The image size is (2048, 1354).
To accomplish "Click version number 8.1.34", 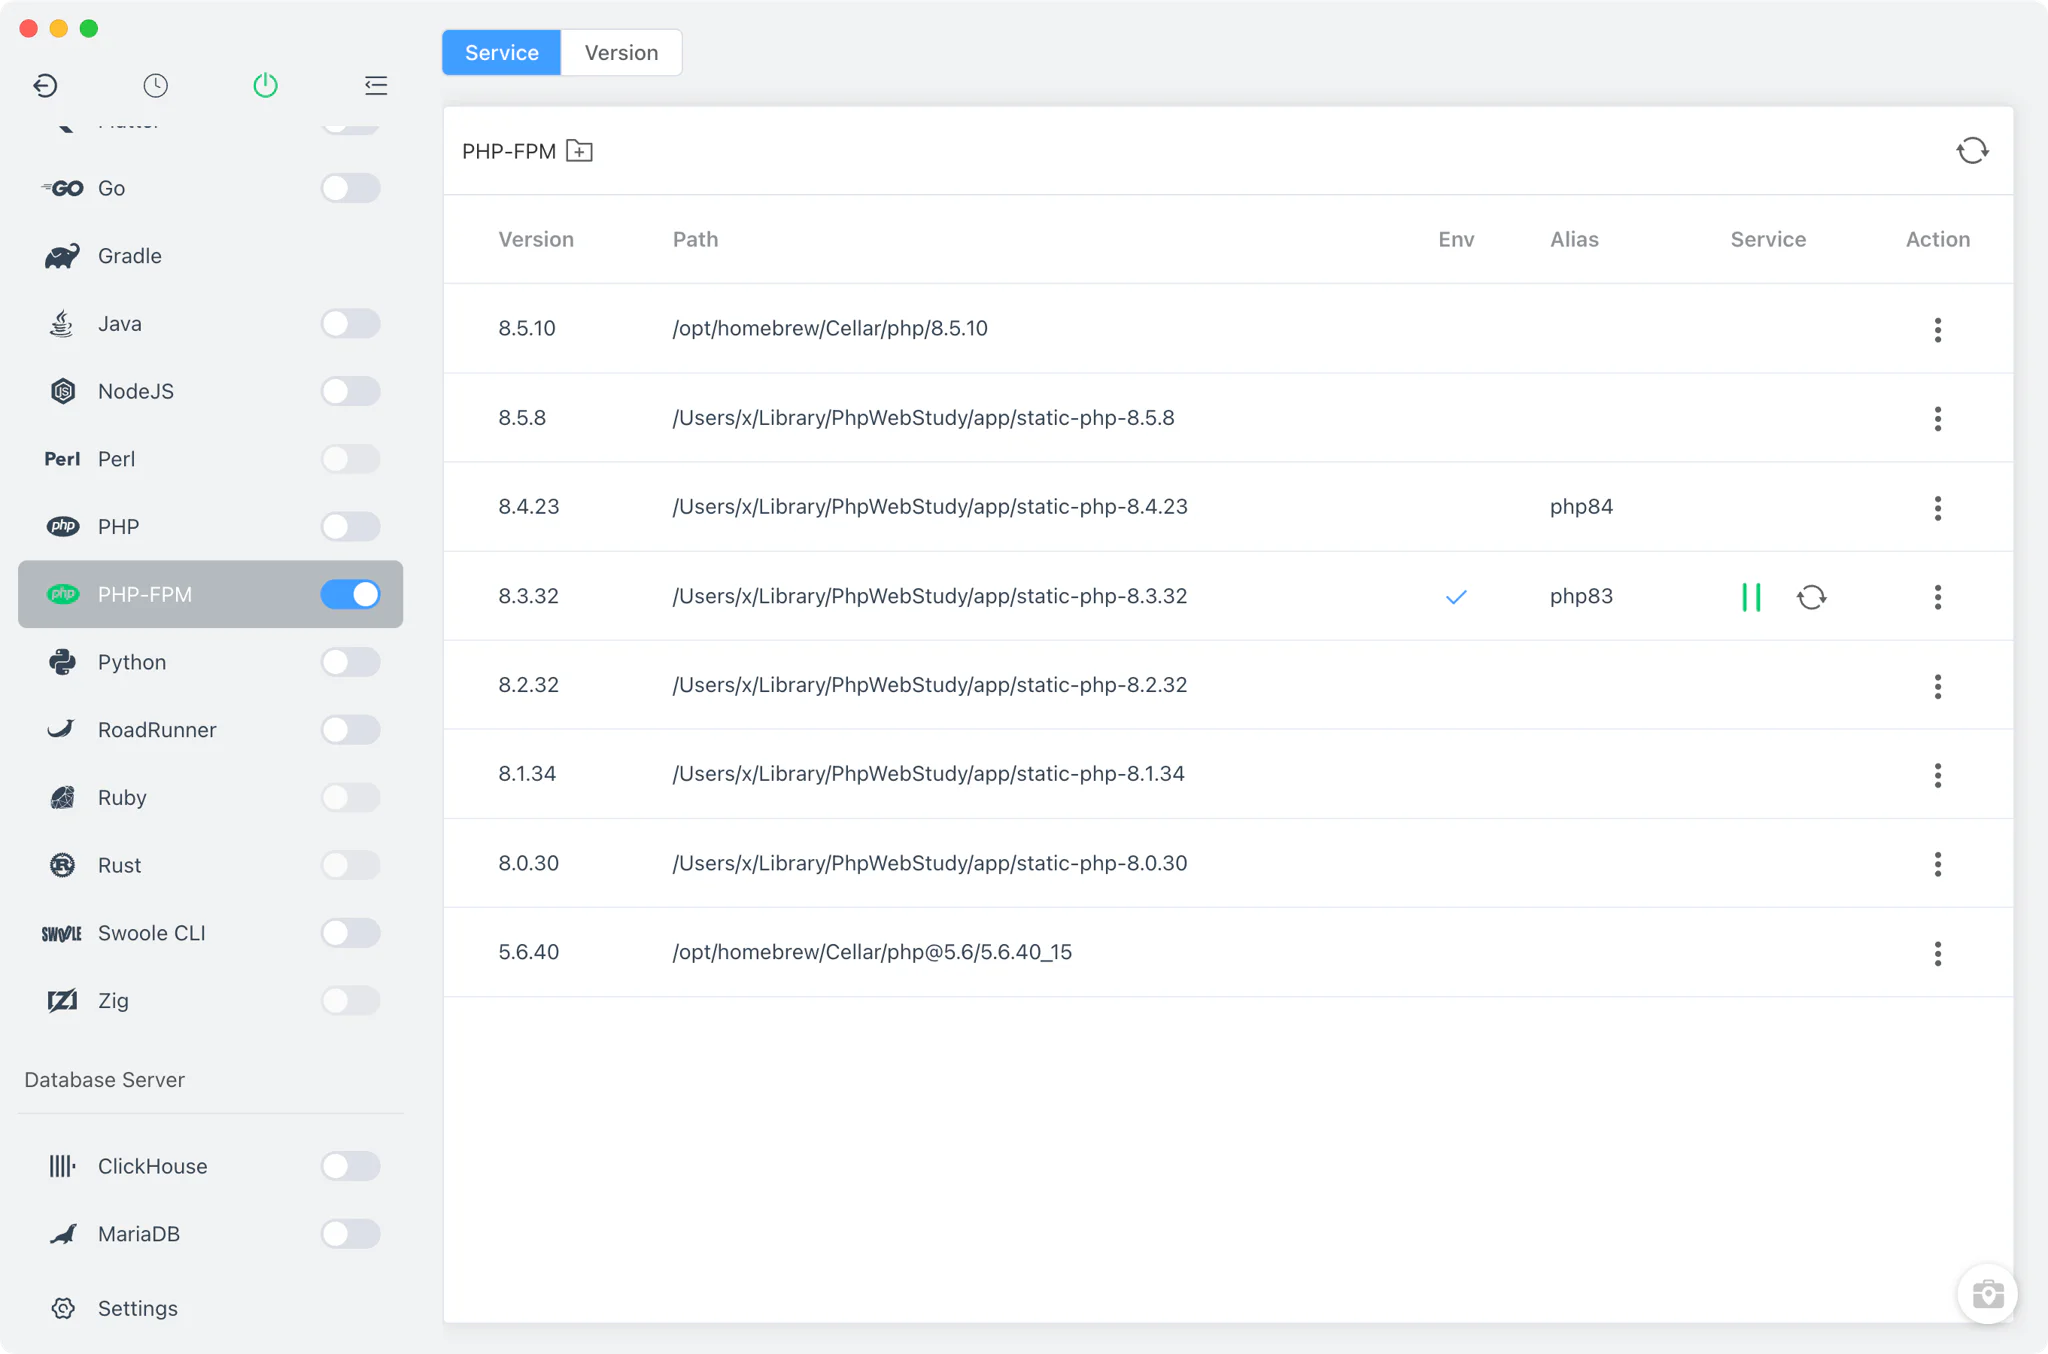I will click(x=527, y=774).
